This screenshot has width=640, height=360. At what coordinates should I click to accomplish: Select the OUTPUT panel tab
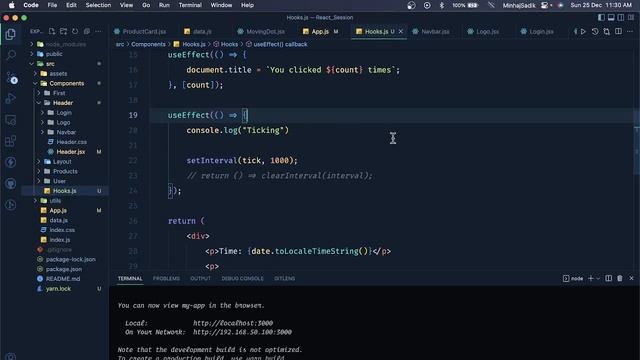(x=200, y=278)
